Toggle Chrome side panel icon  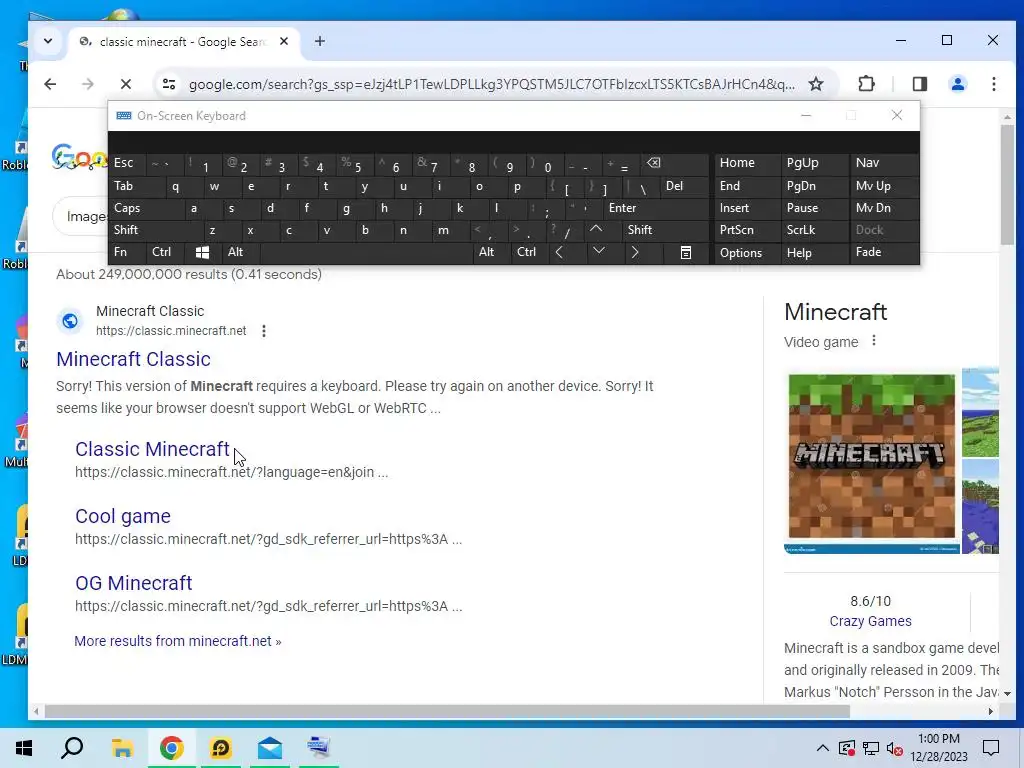pos(920,84)
